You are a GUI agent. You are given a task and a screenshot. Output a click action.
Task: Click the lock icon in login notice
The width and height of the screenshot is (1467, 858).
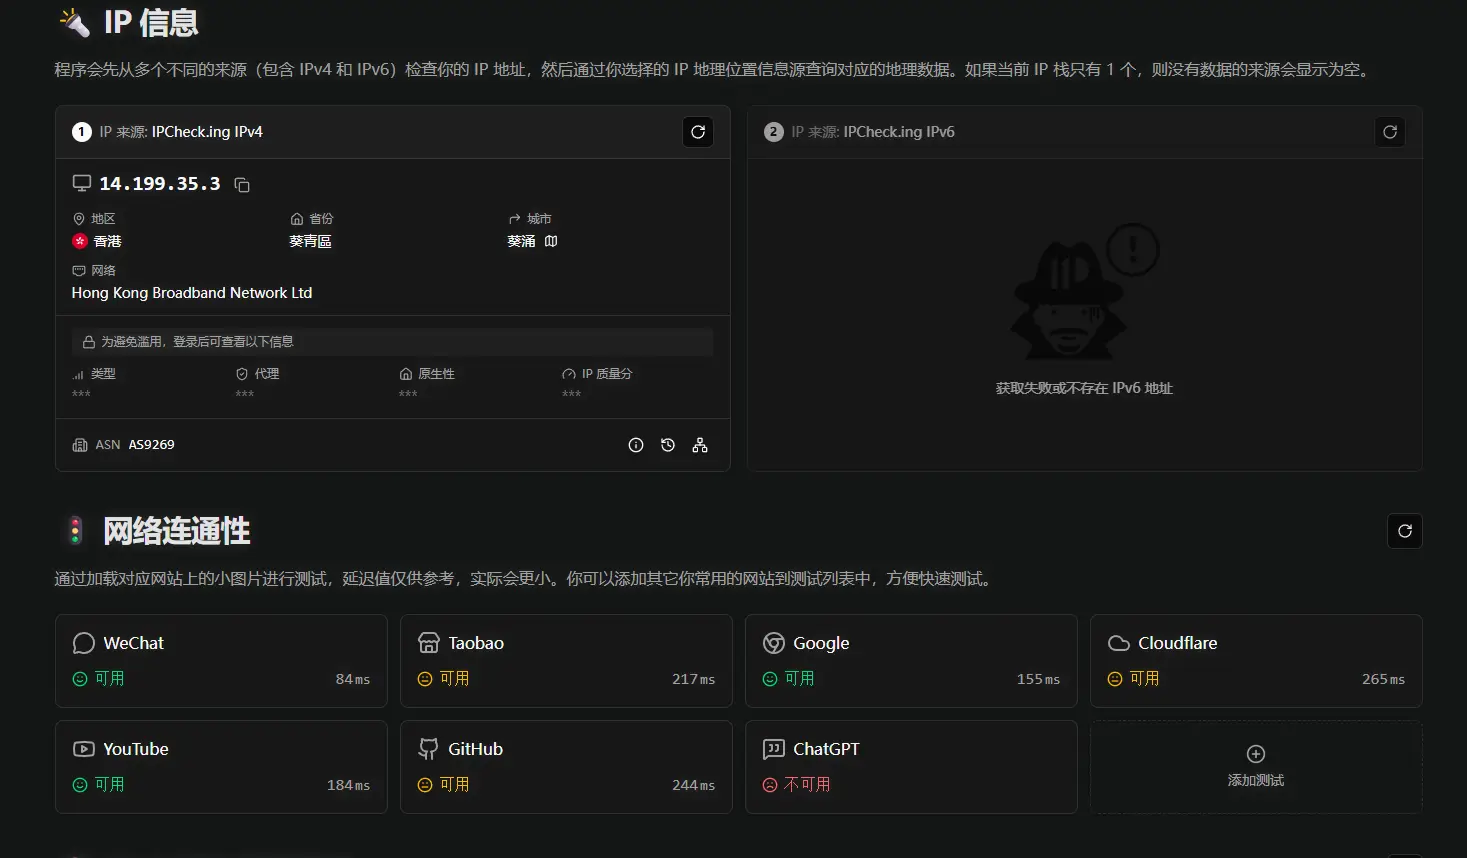click(89, 342)
